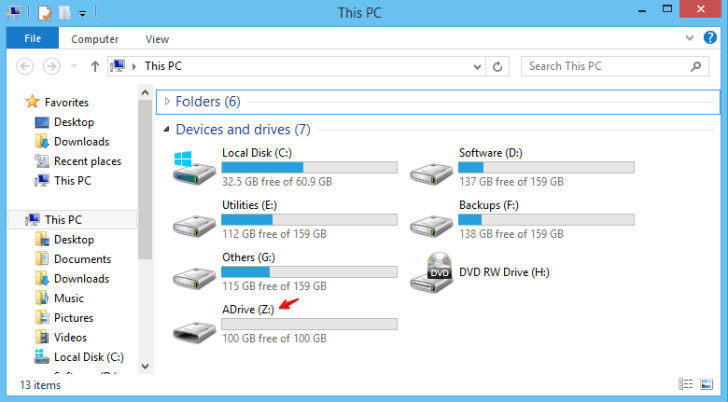This screenshot has height=402, width=728.
Task: Click the Refresh button in address bar
Action: 497,66
